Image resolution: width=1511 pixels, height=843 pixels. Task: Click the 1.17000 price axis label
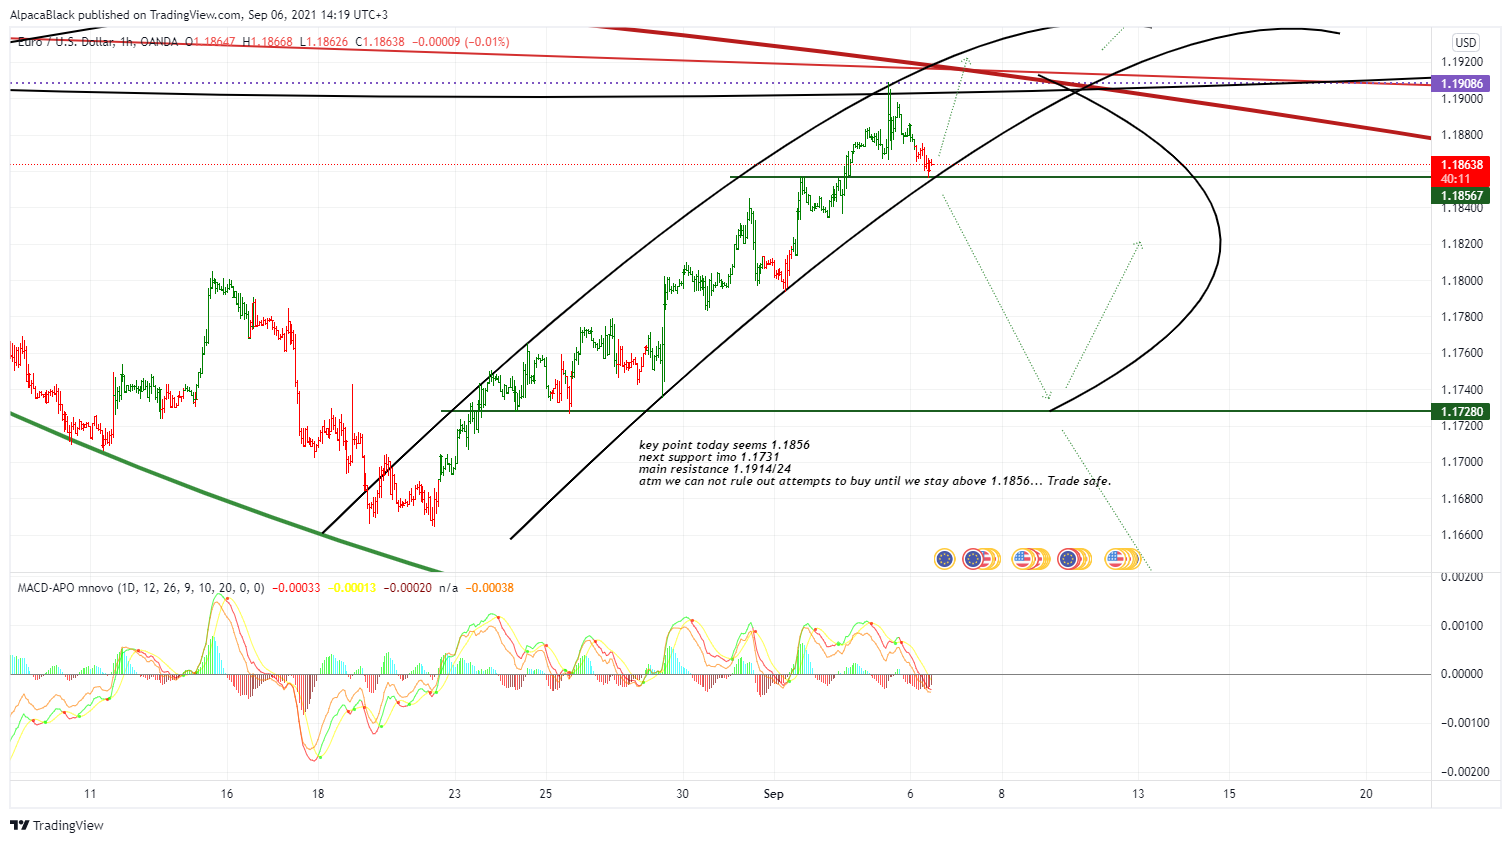[x=1461, y=462]
